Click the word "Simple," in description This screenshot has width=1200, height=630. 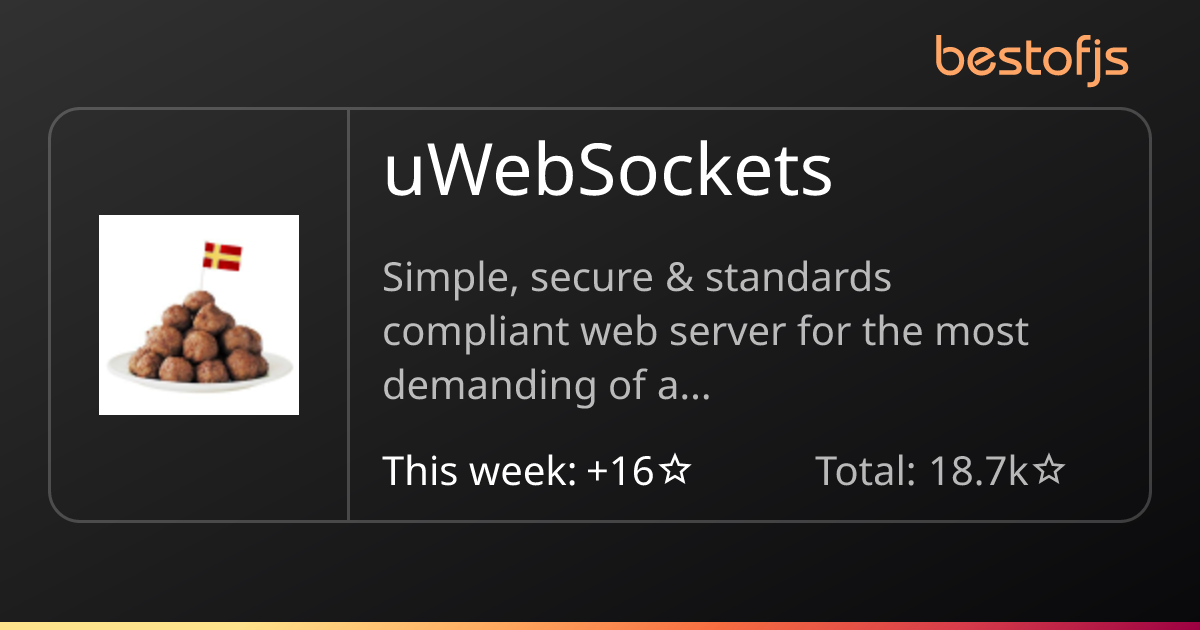[448, 279]
